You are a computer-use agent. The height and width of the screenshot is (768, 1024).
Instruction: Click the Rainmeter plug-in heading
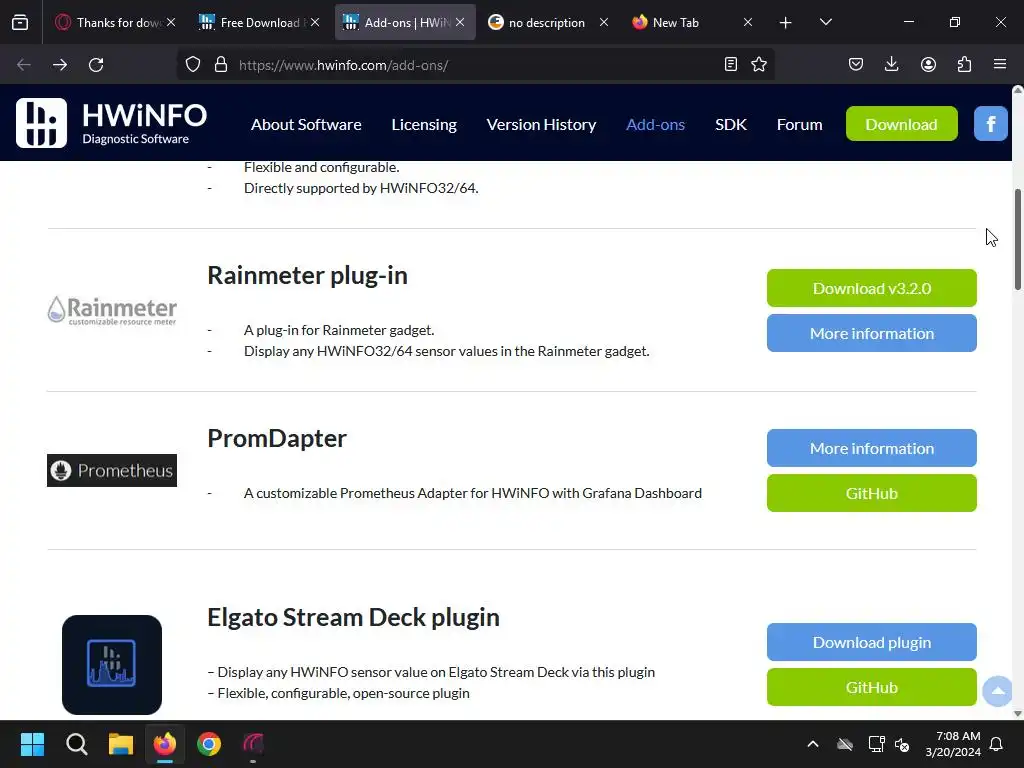[x=307, y=276]
